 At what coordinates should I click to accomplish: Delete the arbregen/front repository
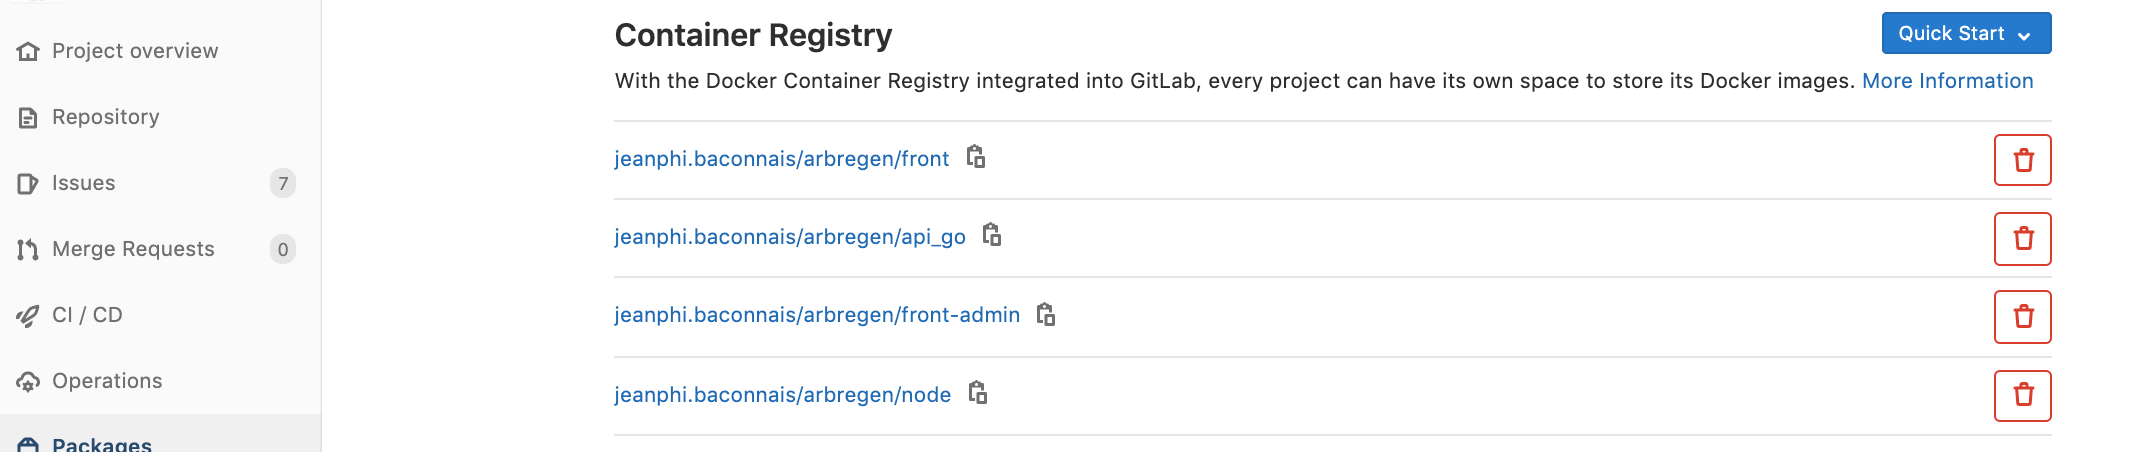(x=2022, y=160)
